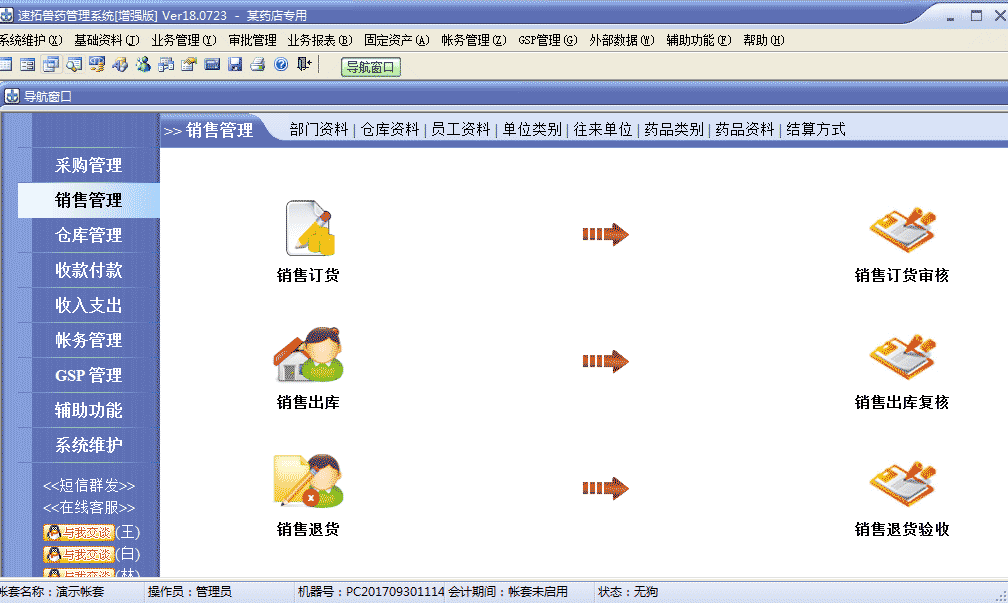Open the 帮助(H) menu
This screenshot has height=603, width=1008.
click(x=764, y=40)
